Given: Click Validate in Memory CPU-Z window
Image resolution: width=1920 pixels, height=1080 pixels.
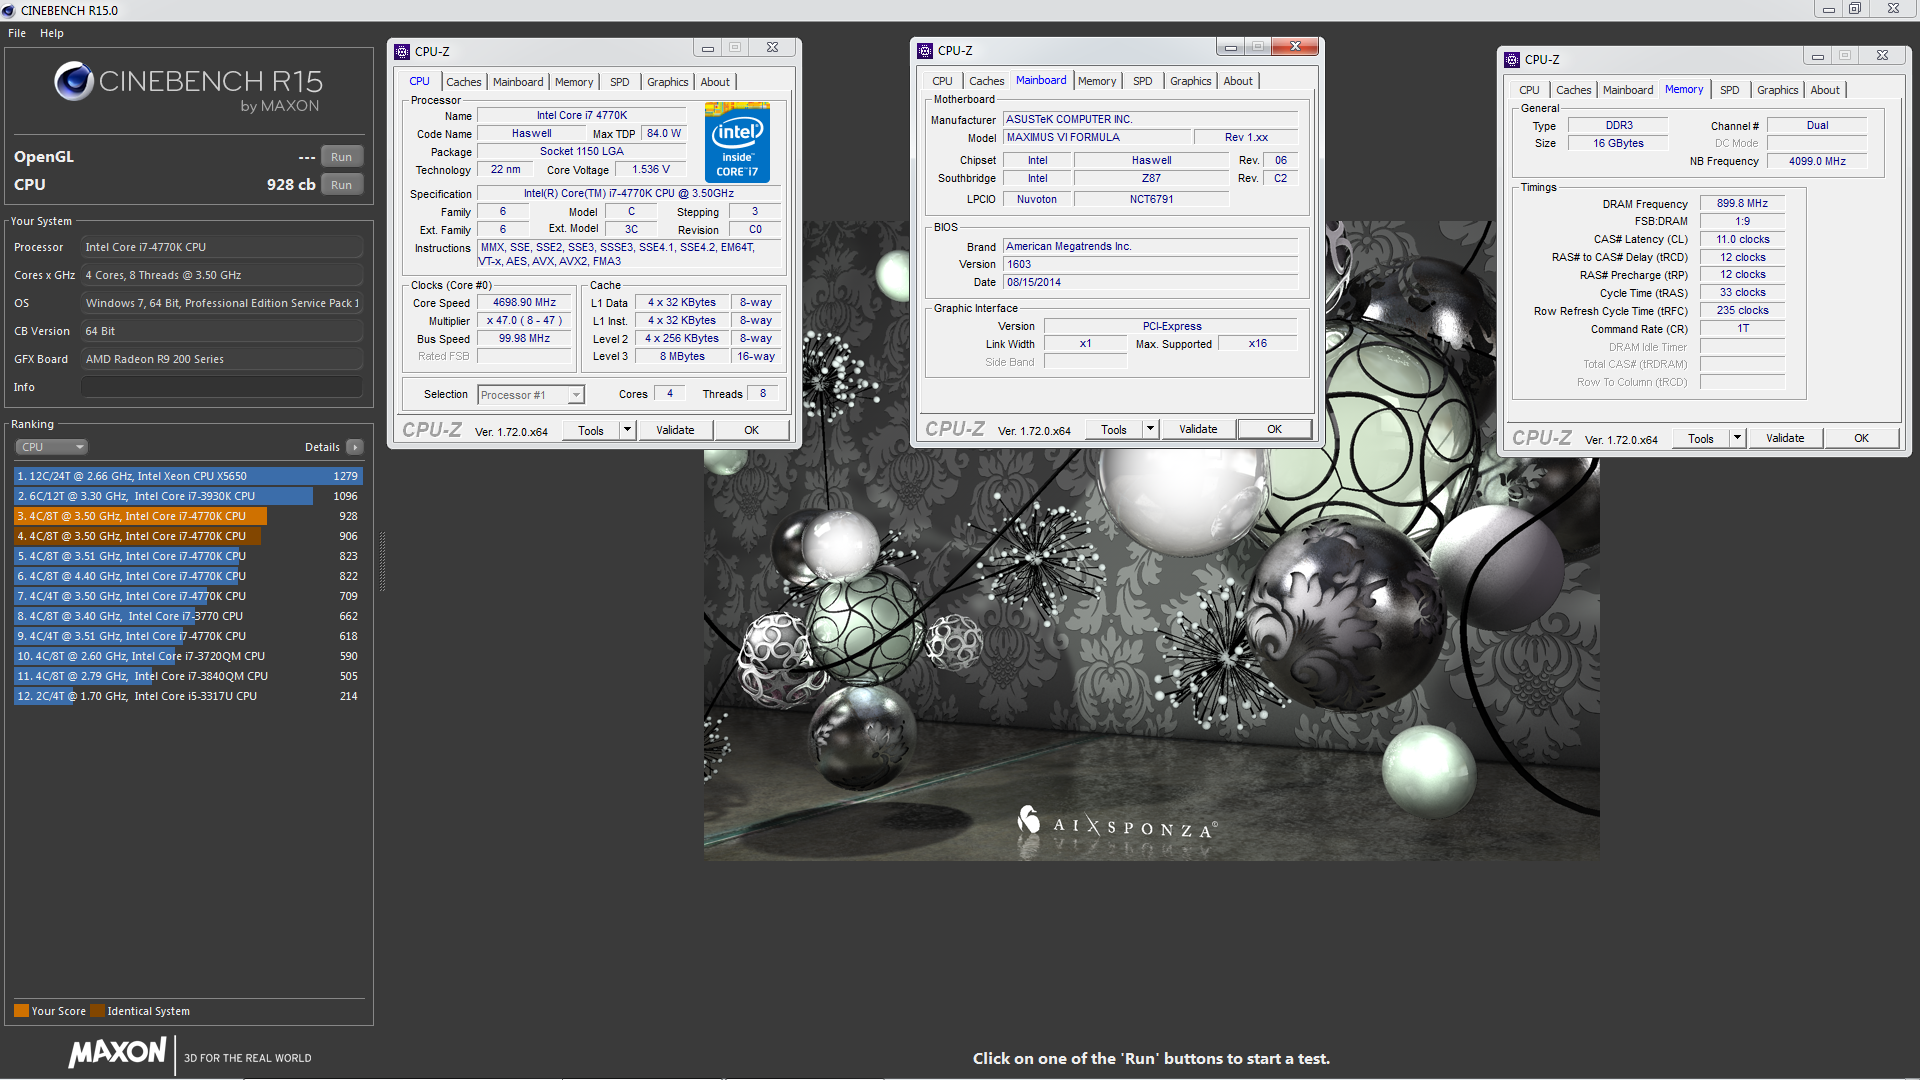Looking at the screenshot, I should coord(1785,439).
